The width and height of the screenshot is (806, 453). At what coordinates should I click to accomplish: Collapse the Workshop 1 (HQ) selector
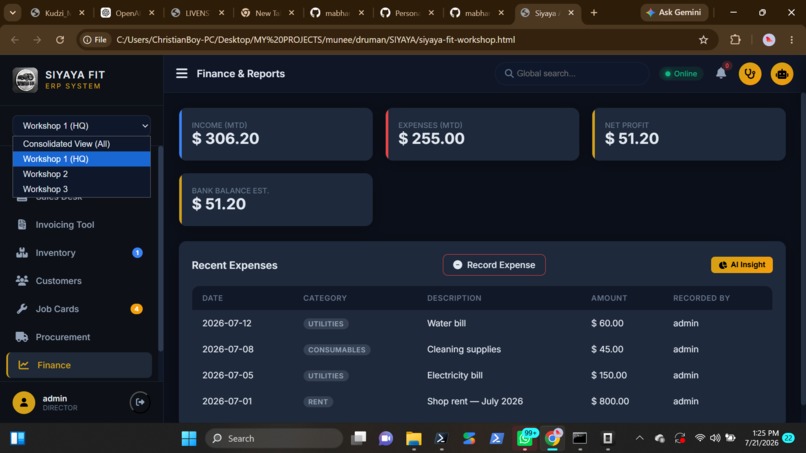[x=82, y=125]
